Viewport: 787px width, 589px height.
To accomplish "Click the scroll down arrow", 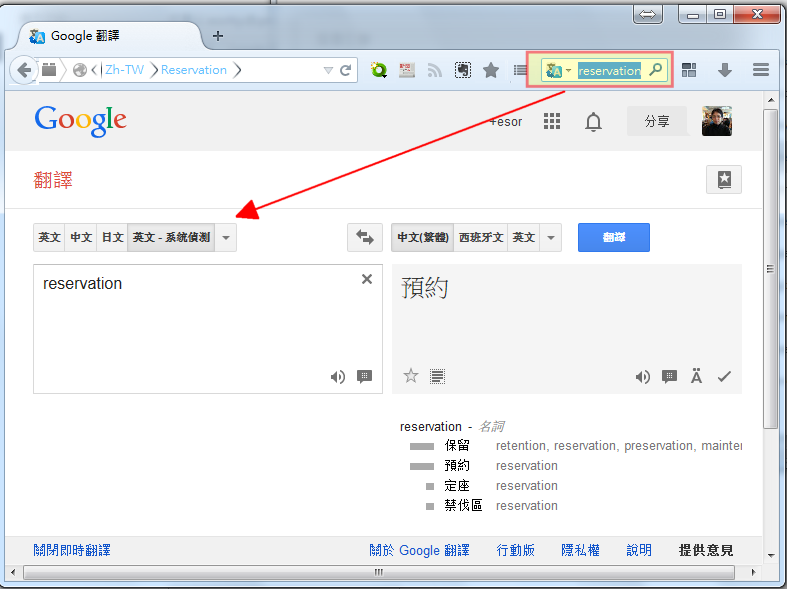I will (x=771, y=555).
